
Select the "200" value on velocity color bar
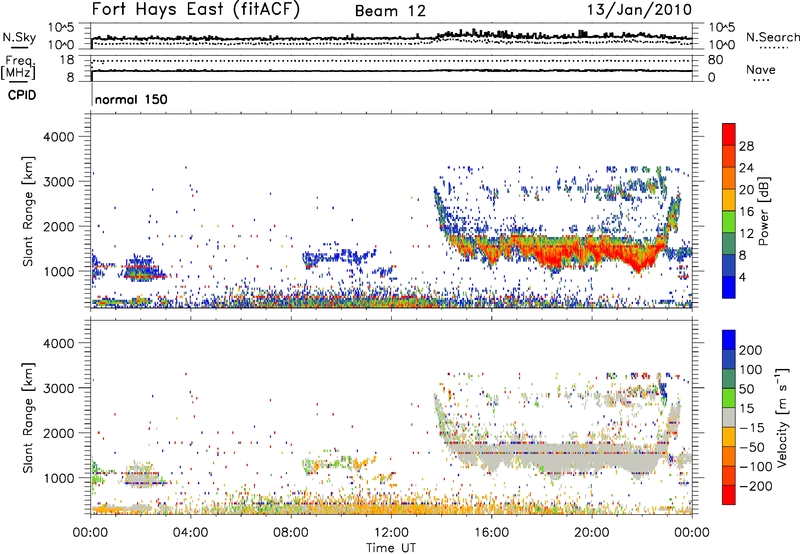(751, 350)
